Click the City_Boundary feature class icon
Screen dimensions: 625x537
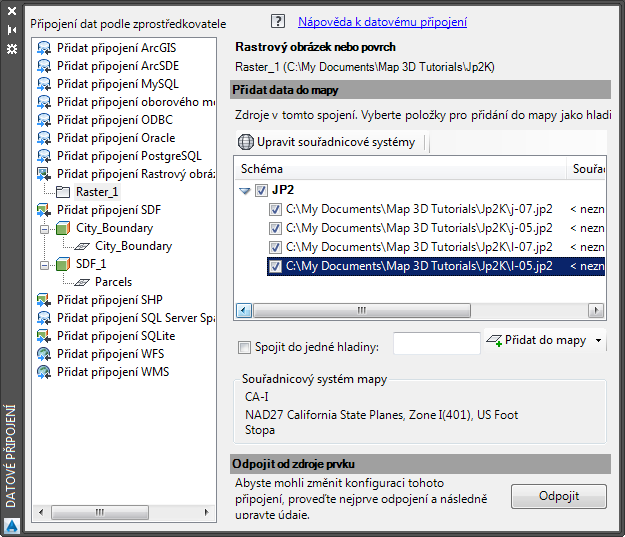click(x=83, y=246)
